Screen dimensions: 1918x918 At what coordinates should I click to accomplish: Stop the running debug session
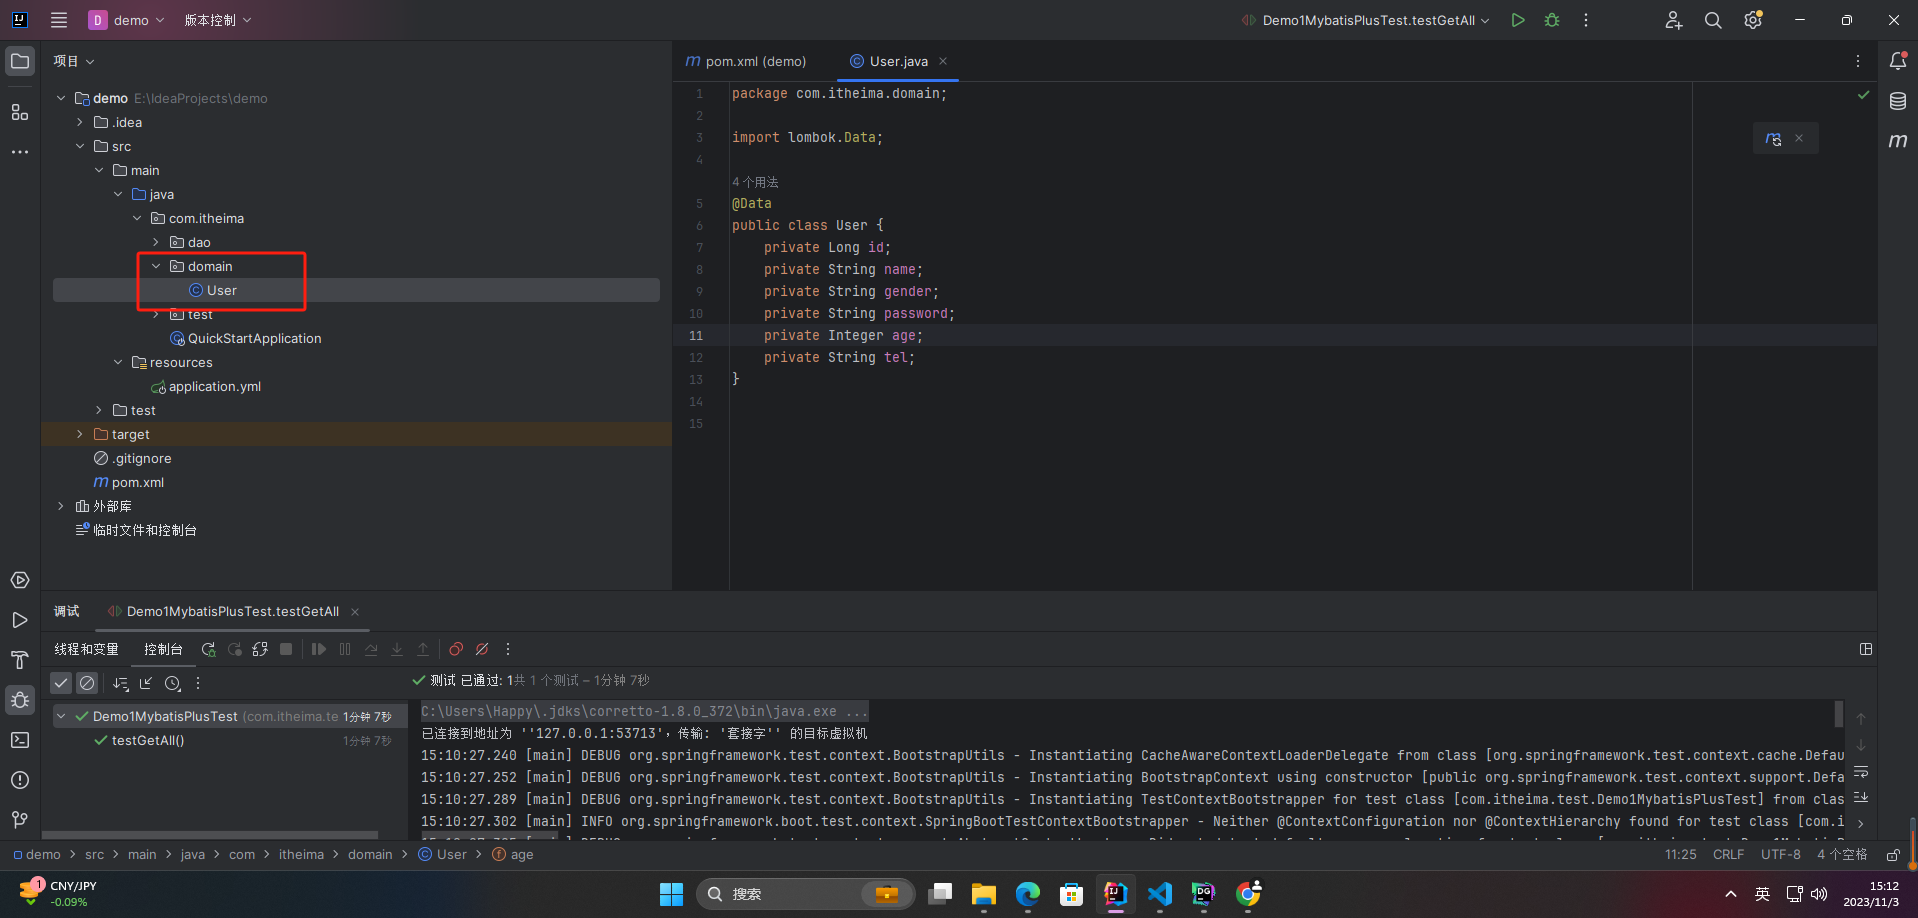286,649
